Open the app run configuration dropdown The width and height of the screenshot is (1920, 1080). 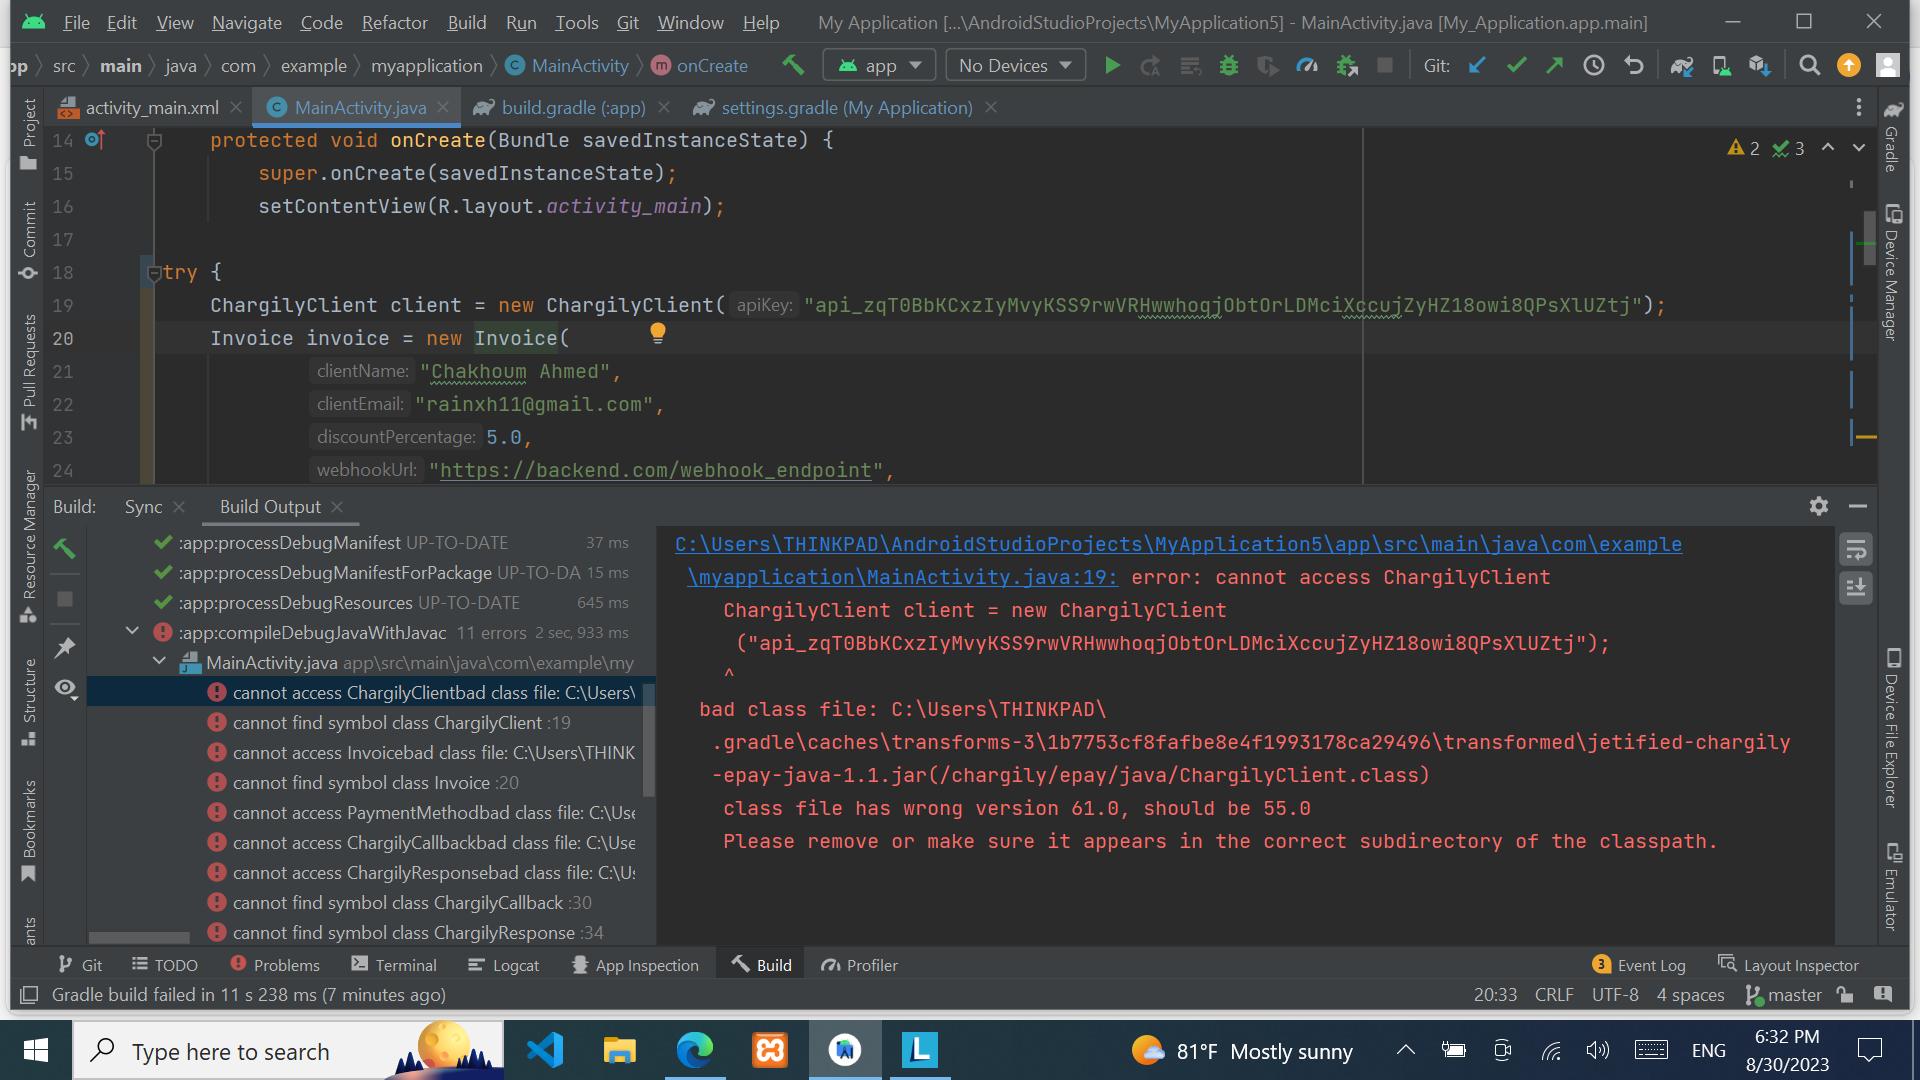pos(879,65)
